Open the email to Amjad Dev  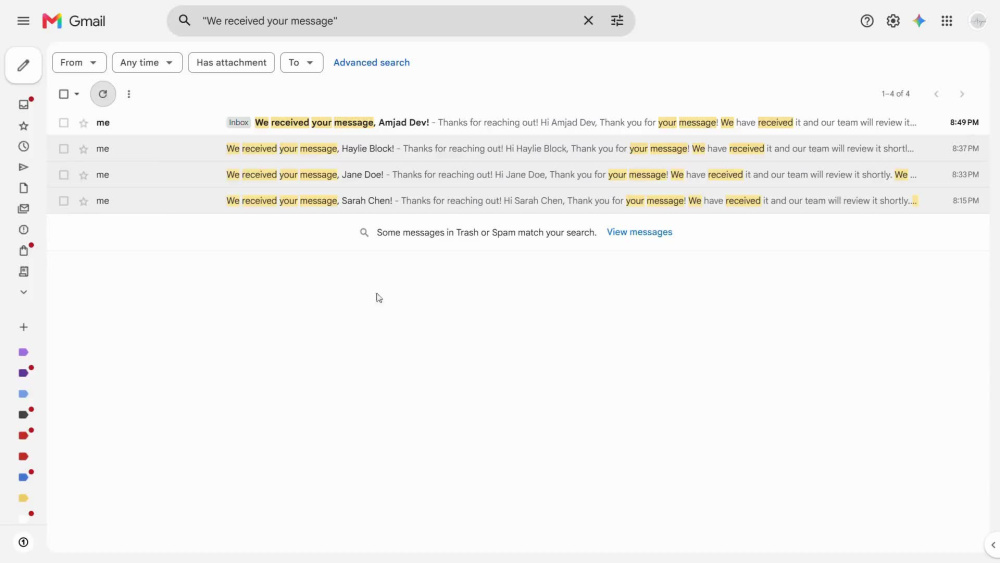click(x=518, y=122)
